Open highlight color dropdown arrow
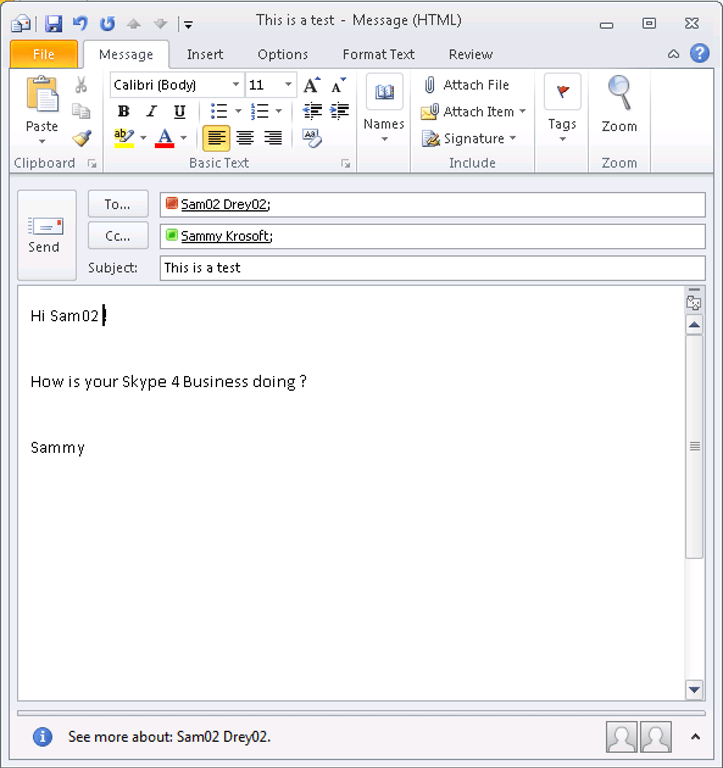 point(143,138)
